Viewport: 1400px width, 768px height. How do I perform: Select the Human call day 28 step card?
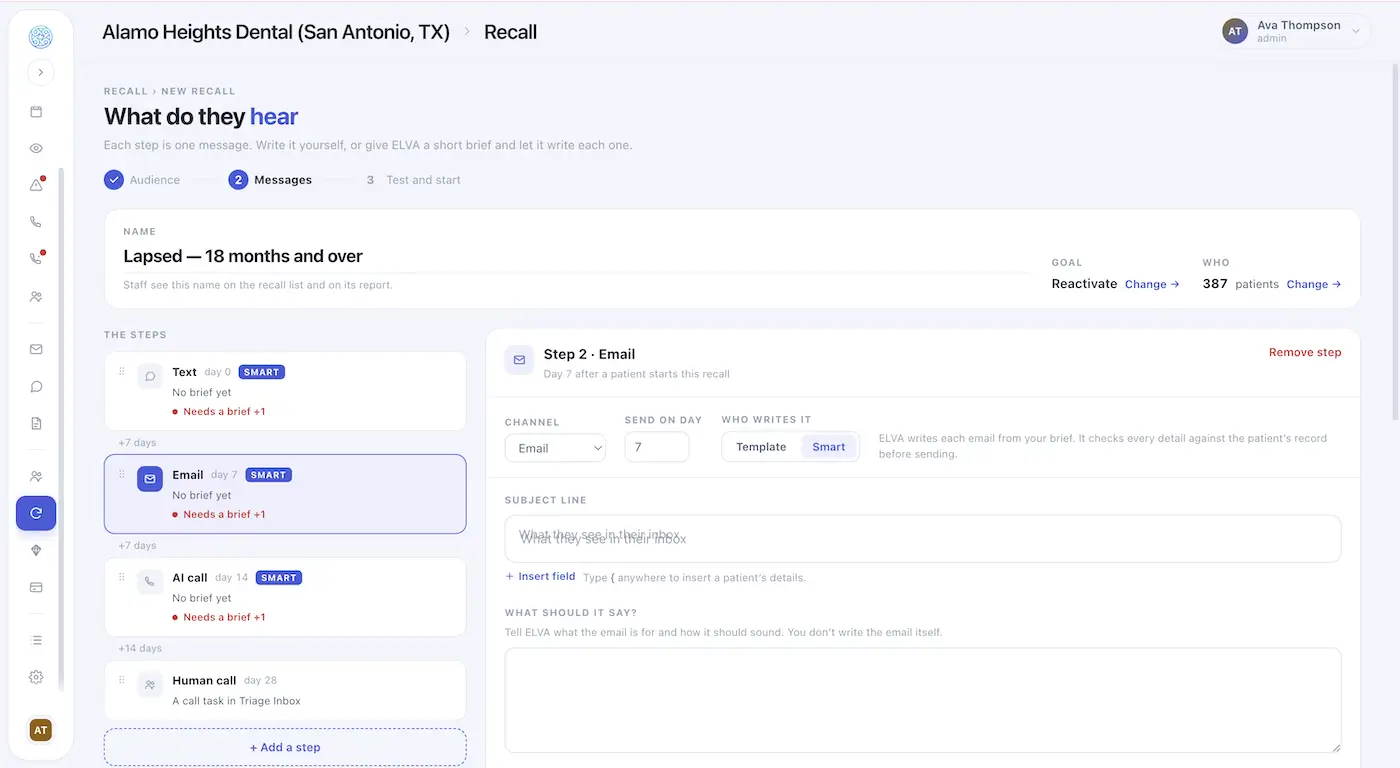pos(285,690)
